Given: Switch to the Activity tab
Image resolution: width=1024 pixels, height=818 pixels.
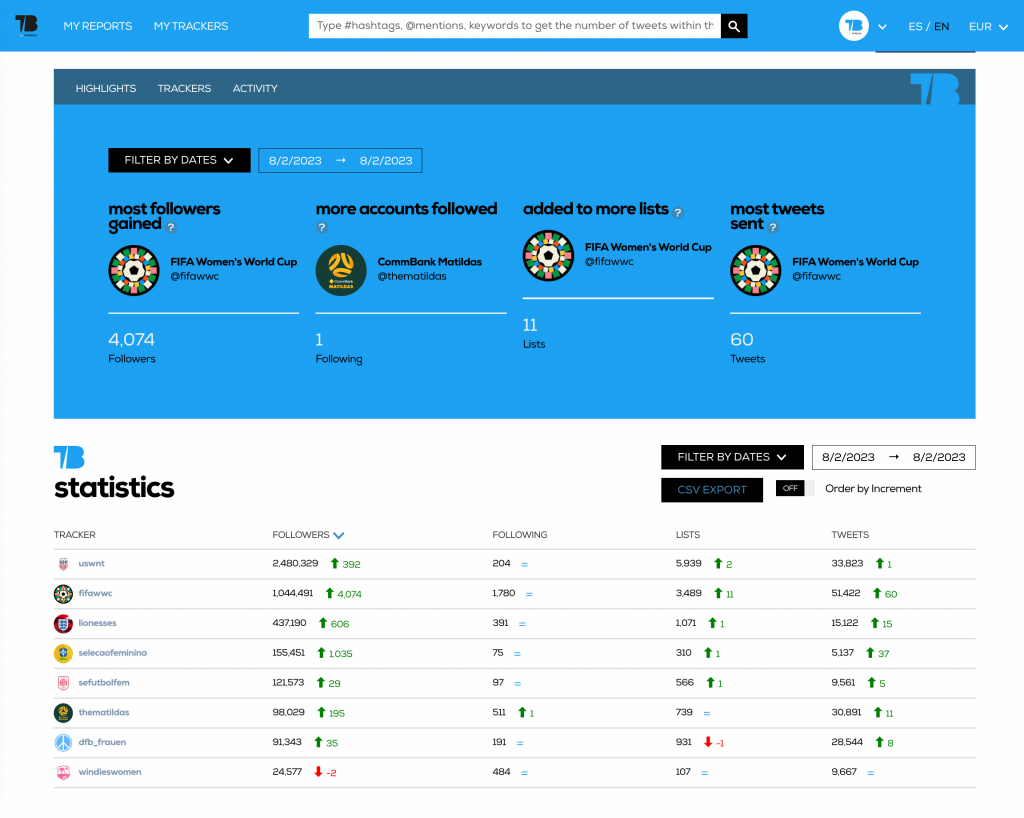Looking at the screenshot, I should (255, 88).
